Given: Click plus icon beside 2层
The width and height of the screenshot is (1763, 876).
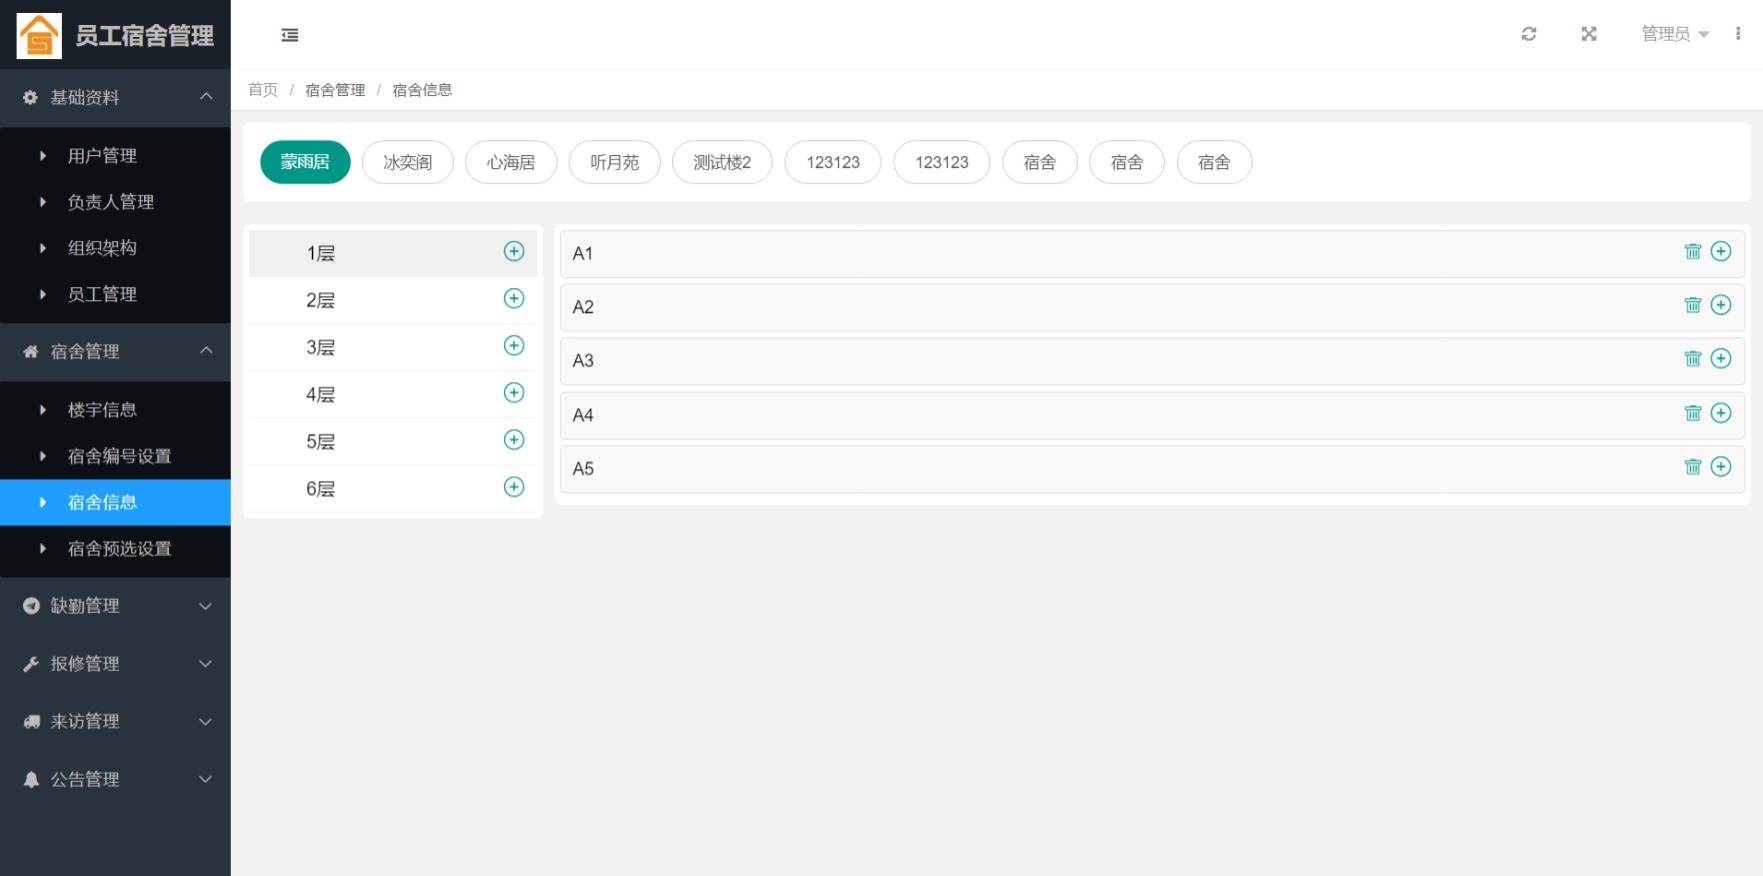Looking at the screenshot, I should 514,298.
